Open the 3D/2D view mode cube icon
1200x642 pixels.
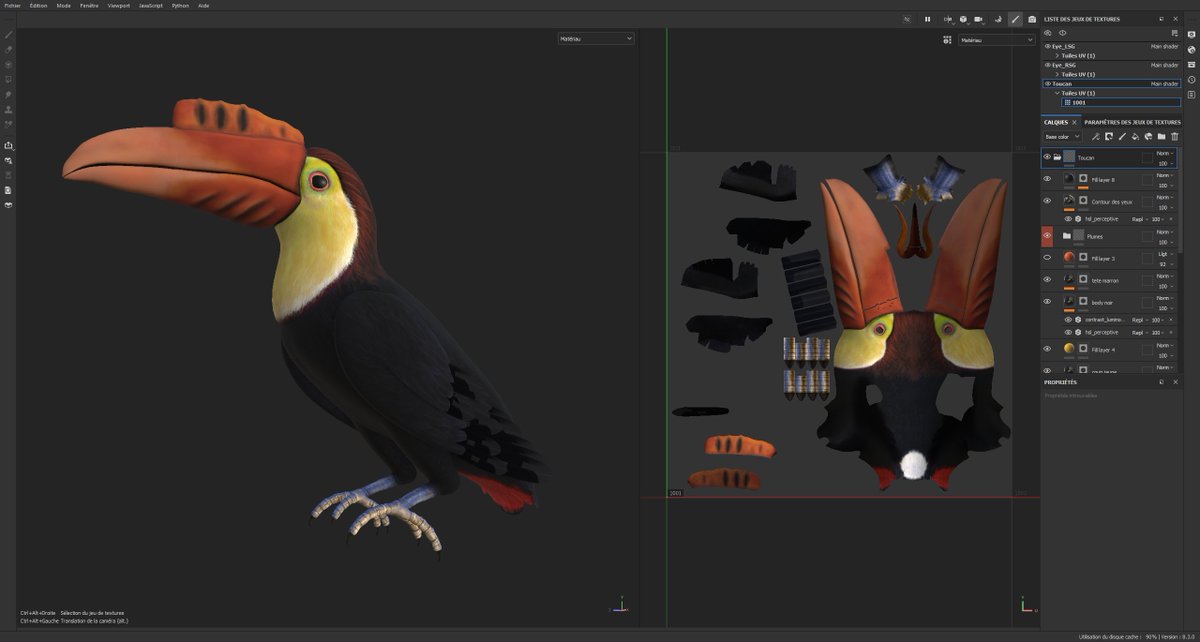tap(963, 19)
